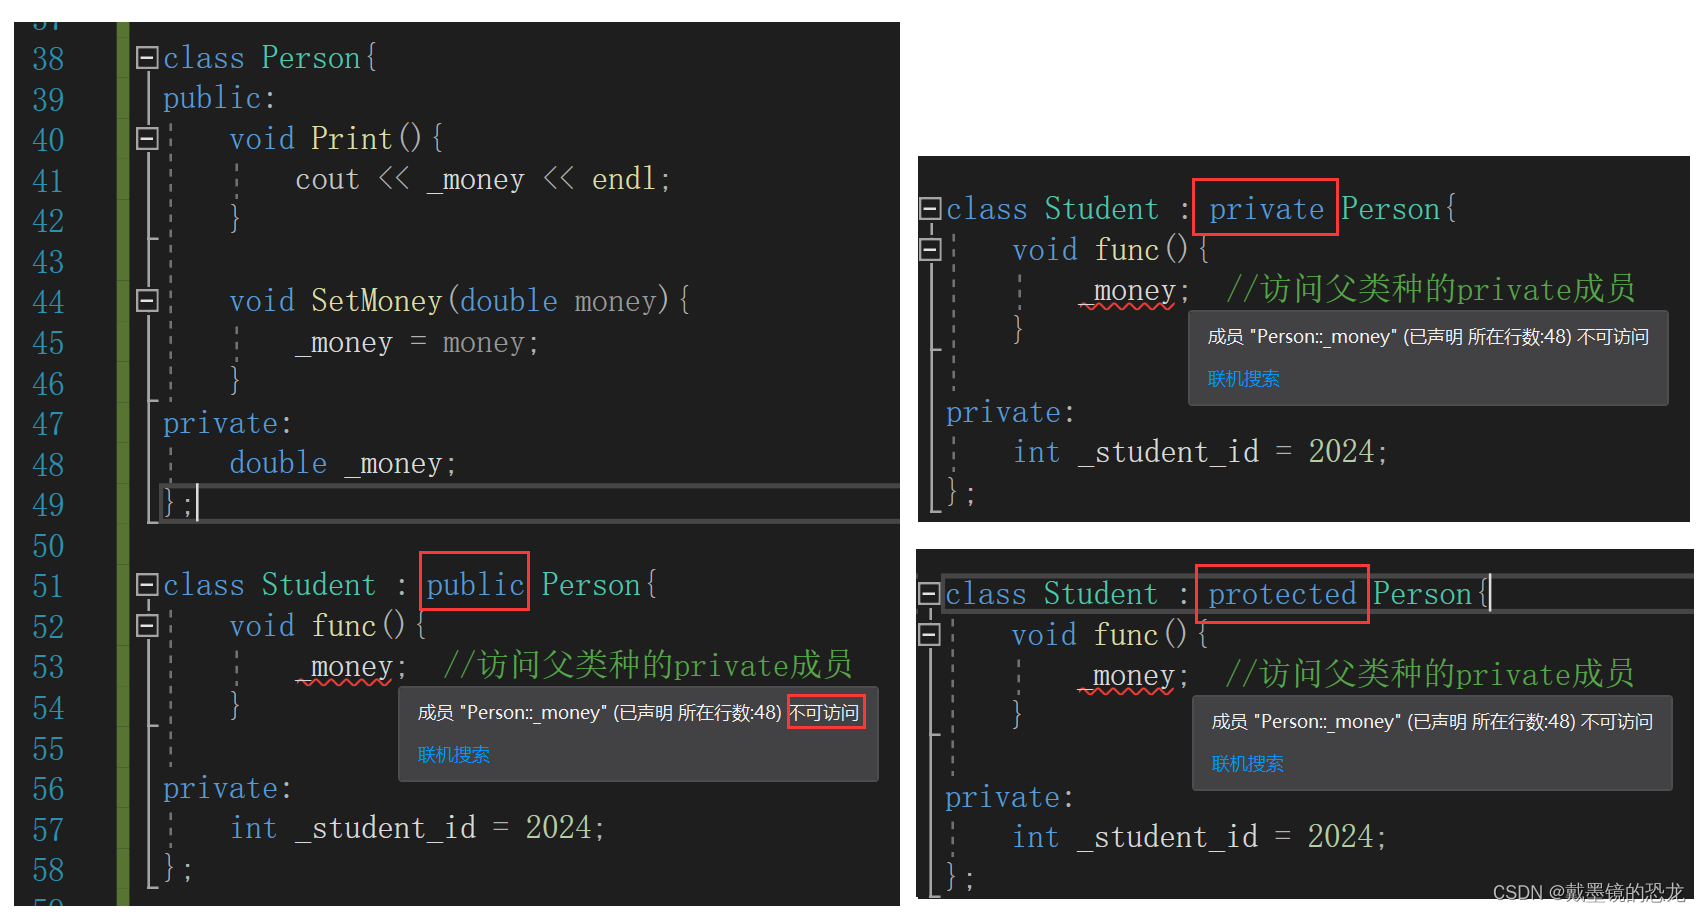
Task: Click the 'public' keyword on line 51
Action: click(475, 585)
